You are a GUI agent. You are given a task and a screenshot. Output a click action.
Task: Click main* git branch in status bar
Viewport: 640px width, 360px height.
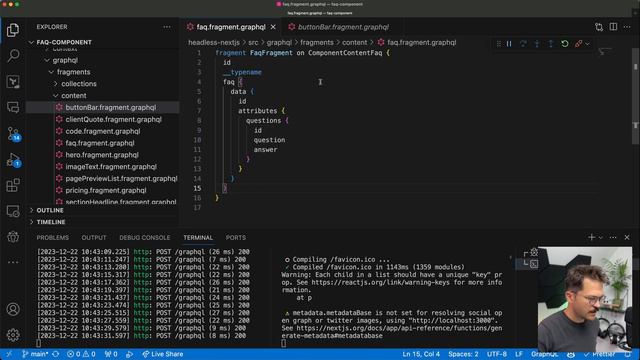point(35,354)
